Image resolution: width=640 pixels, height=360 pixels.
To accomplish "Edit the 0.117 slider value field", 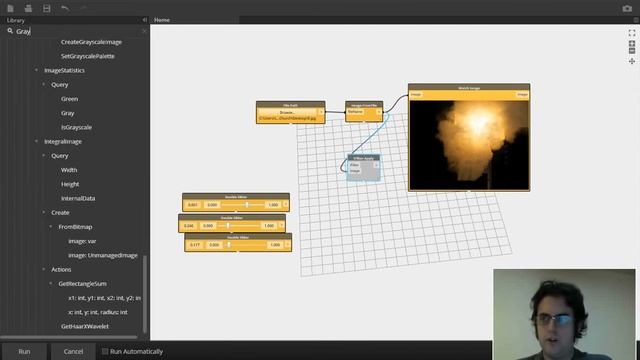I will [195, 244].
